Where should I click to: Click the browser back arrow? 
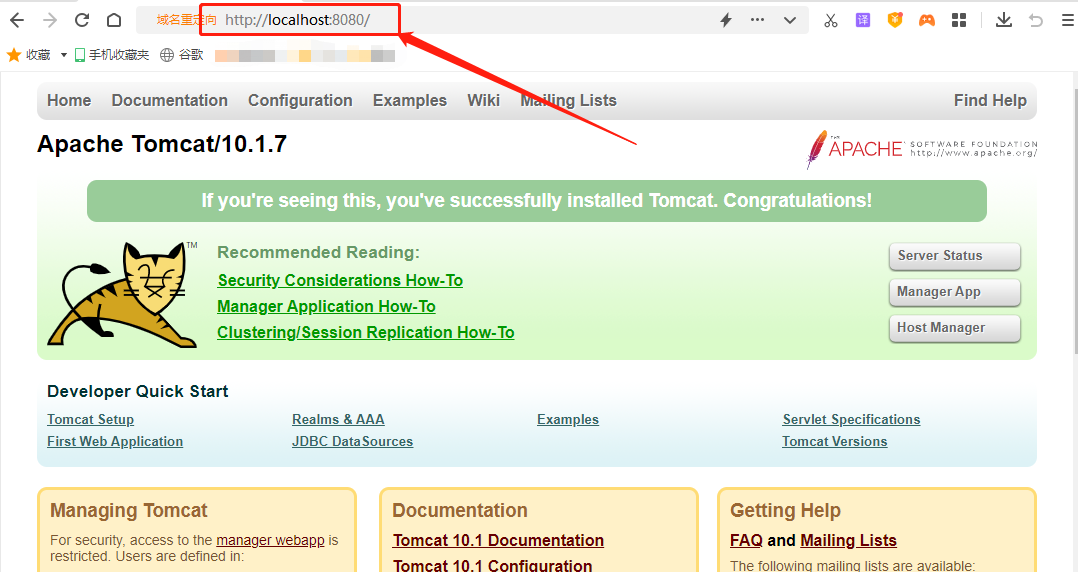[17, 20]
